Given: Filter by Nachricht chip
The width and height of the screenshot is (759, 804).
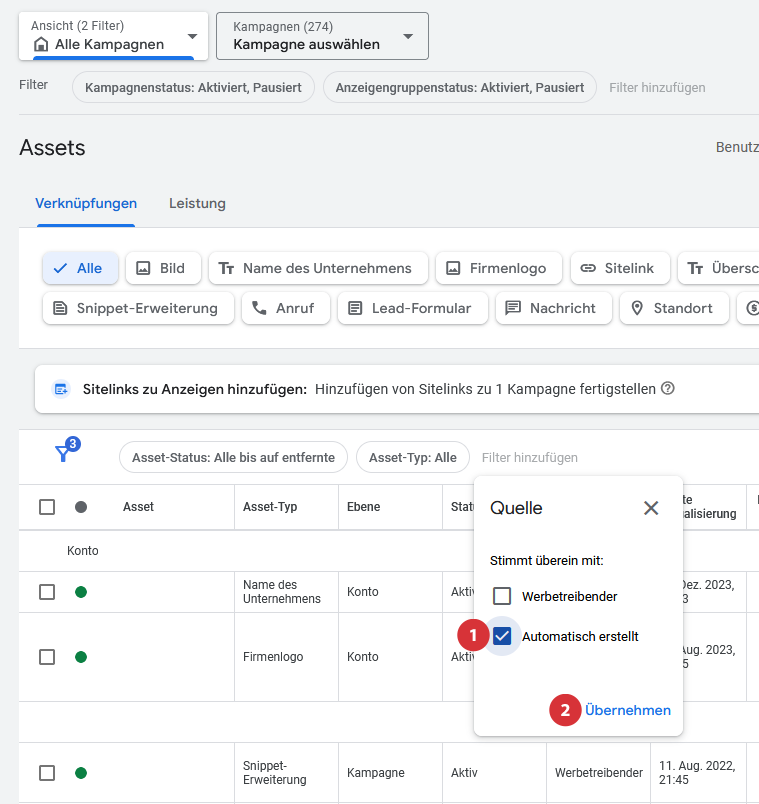Looking at the screenshot, I should click(554, 308).
